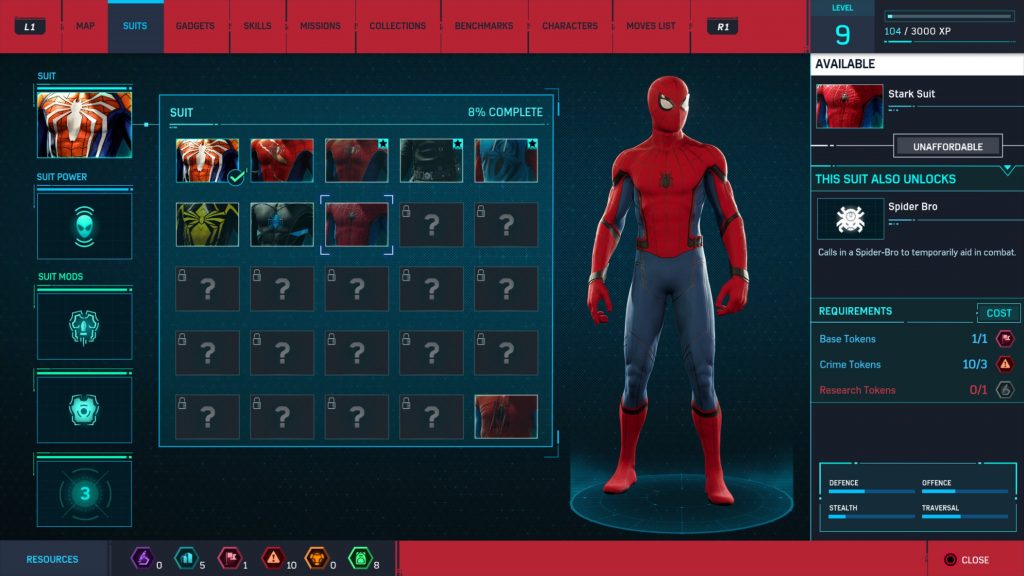Open the equipped suit slot on the left
The height and width of the screenshot is (576, 1024).
click(84, 125)
